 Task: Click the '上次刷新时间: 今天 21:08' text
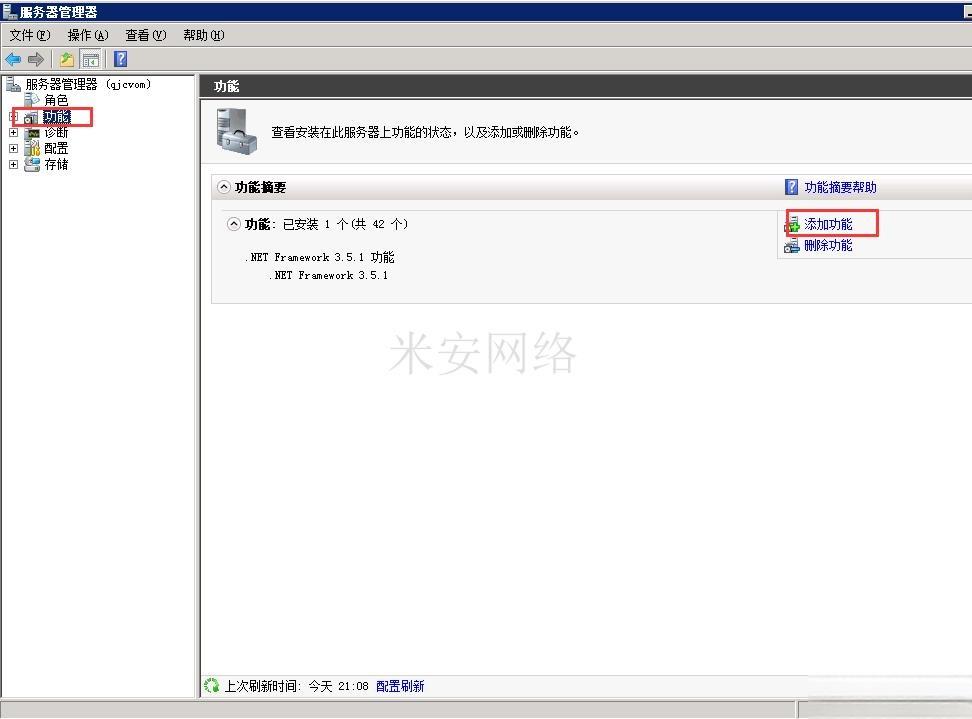(x=296, y=686)
